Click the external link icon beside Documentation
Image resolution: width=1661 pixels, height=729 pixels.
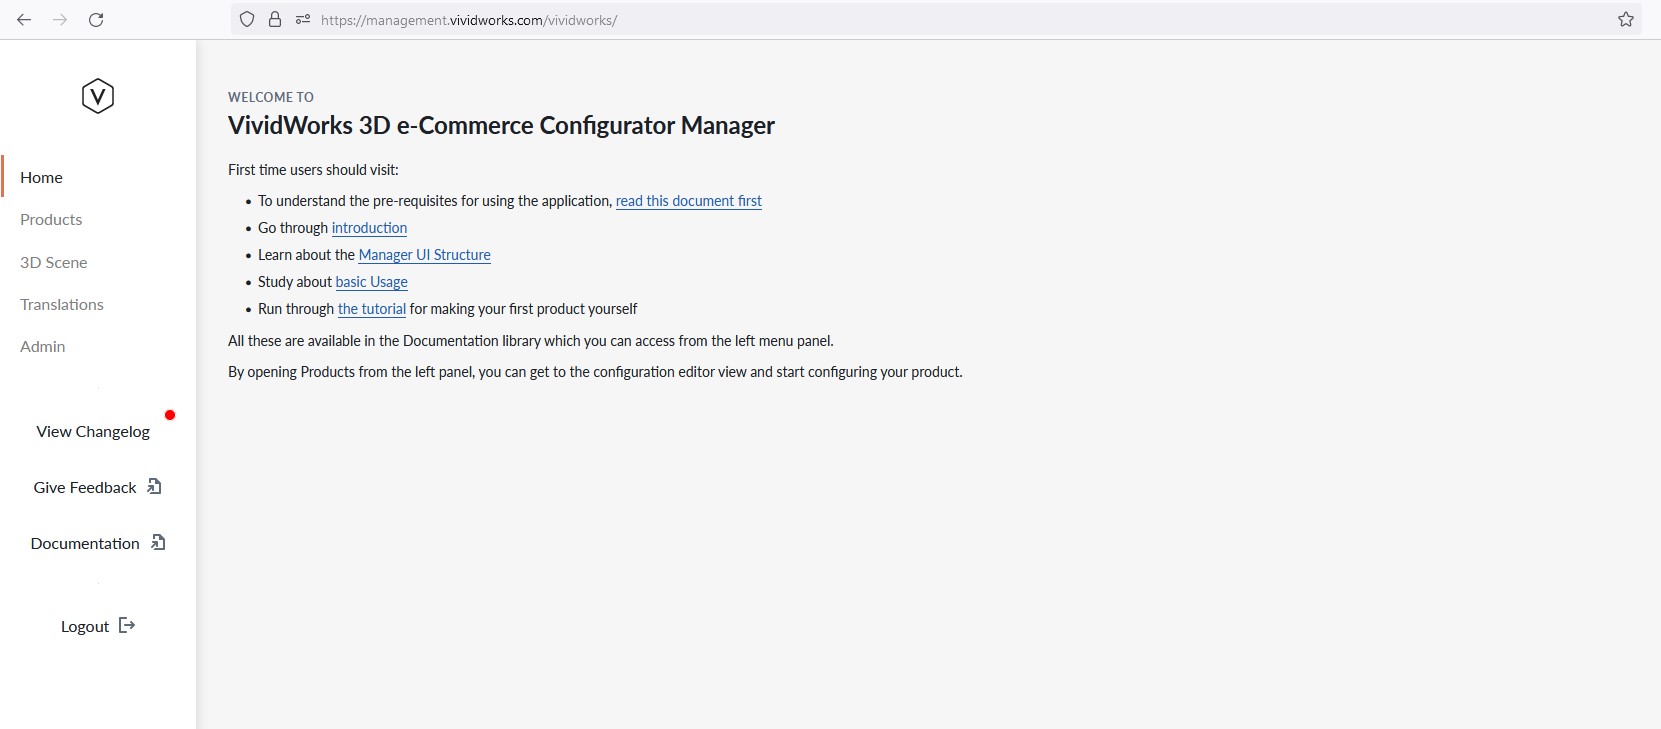(158, 542)
